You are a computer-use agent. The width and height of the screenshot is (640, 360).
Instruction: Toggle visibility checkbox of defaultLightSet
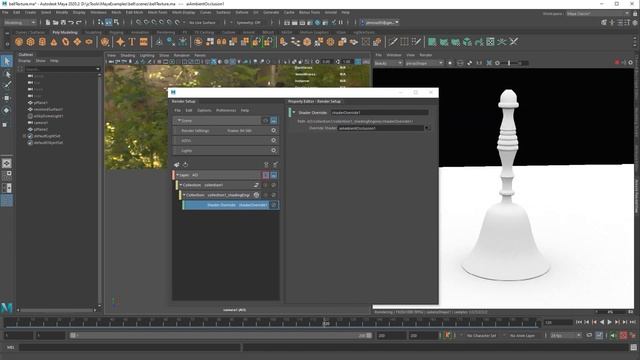[30, 136]
